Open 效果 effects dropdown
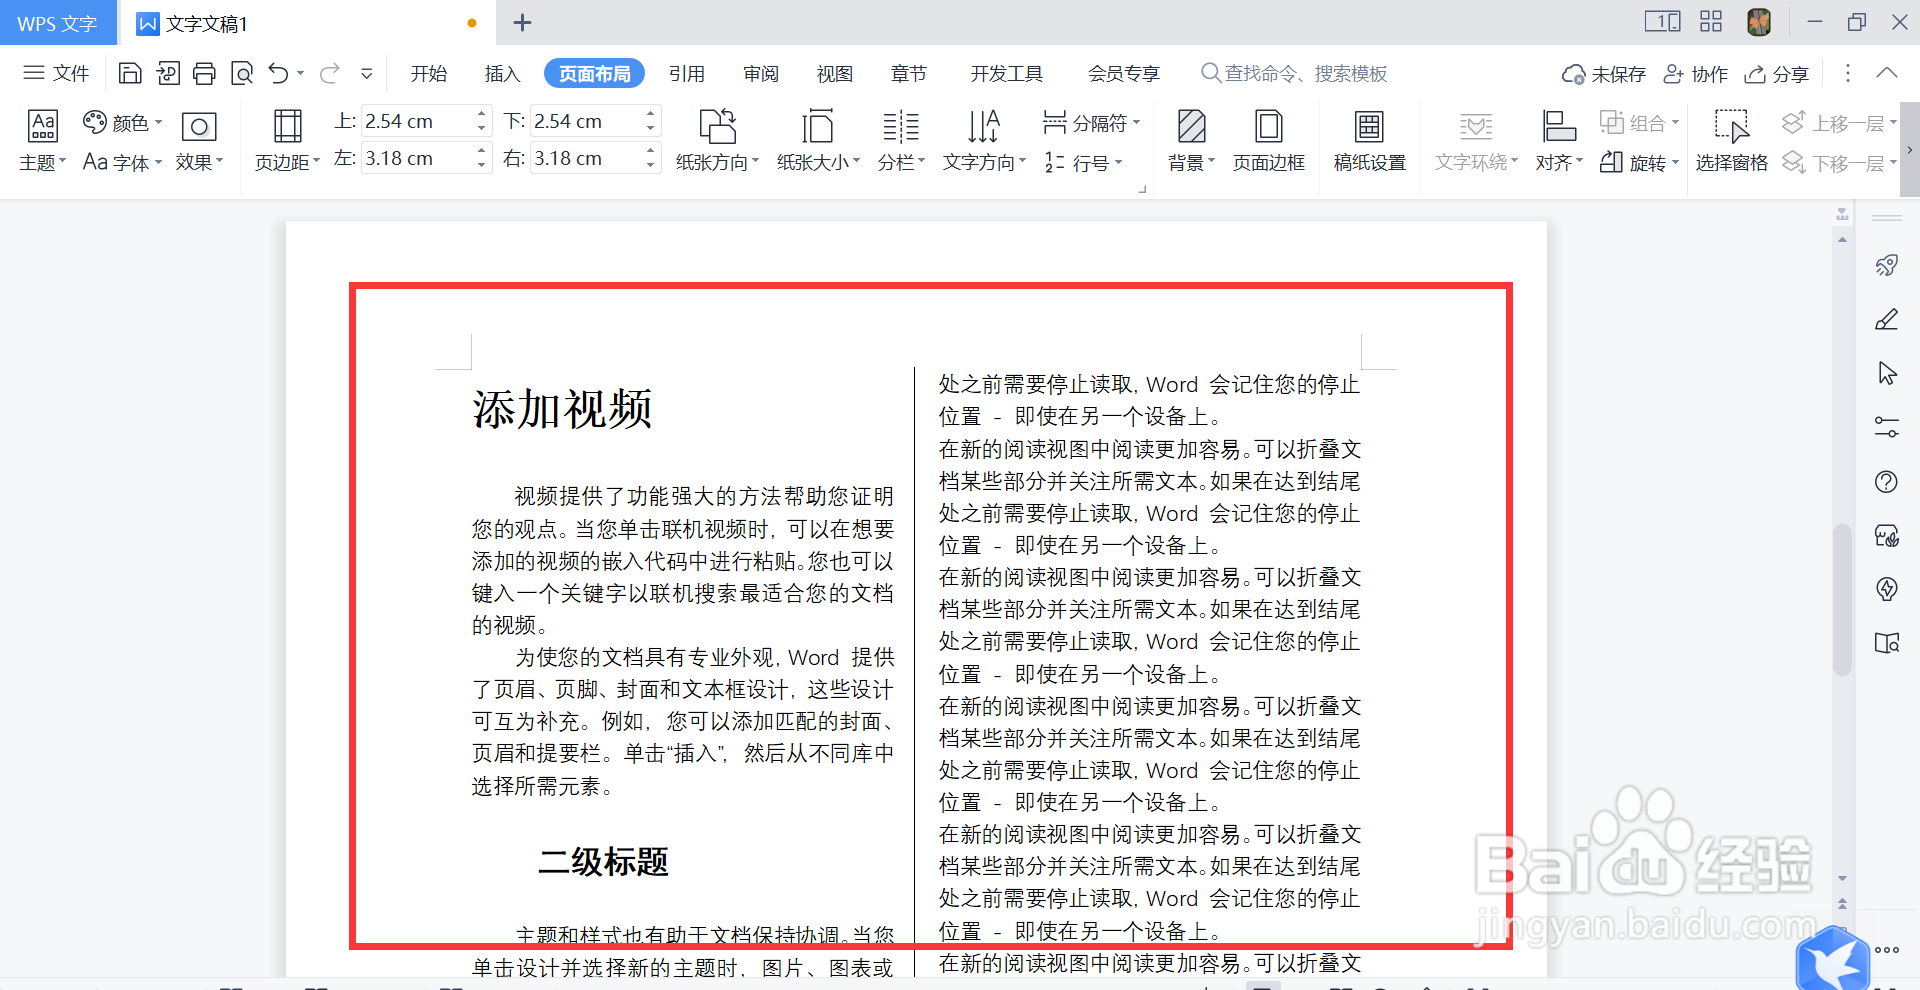Viewport: 1920px width, 990px height. tap(199, 141)
